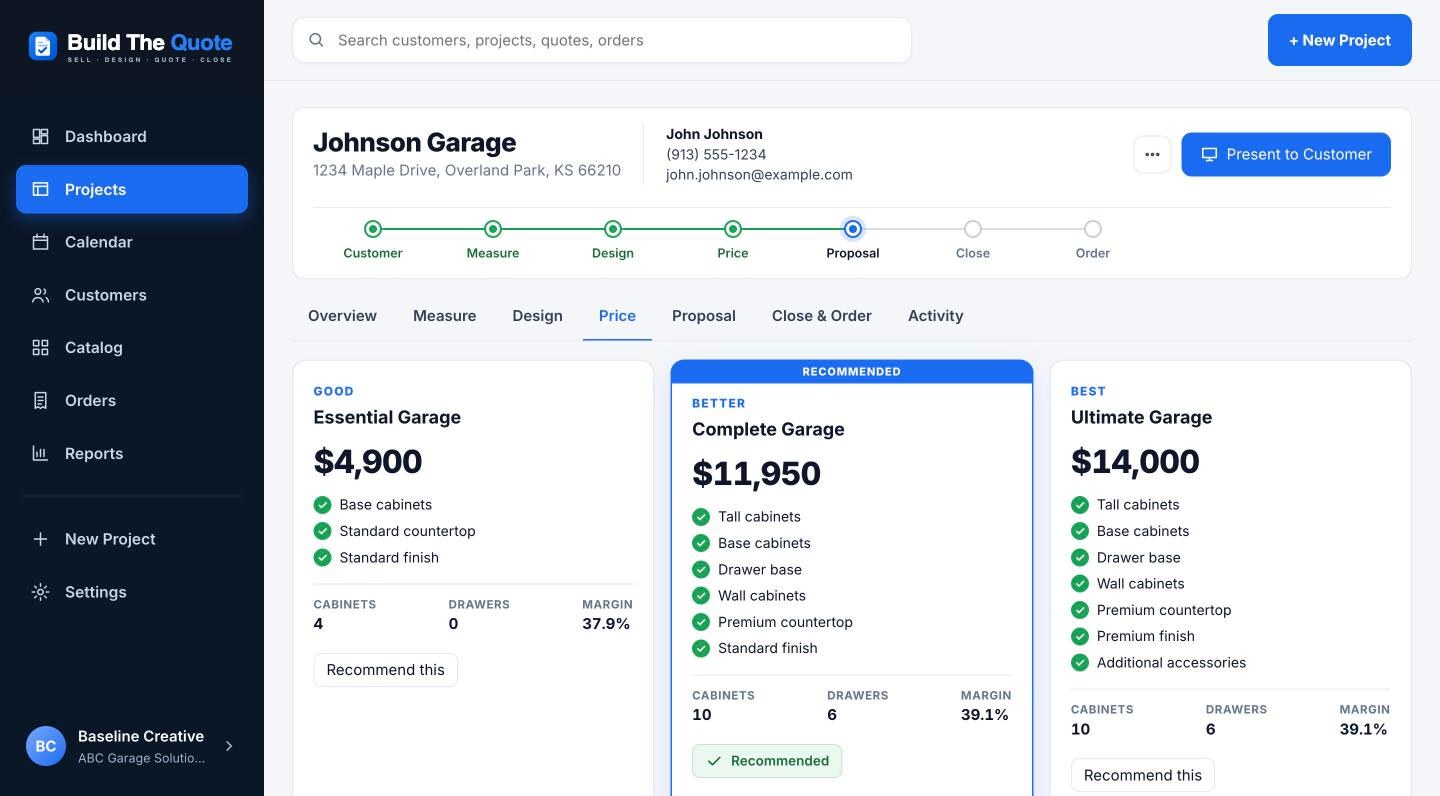Open the Catalog sidebar item
The width and height of the screenshot is (1440, 796).
click(132, 348)
